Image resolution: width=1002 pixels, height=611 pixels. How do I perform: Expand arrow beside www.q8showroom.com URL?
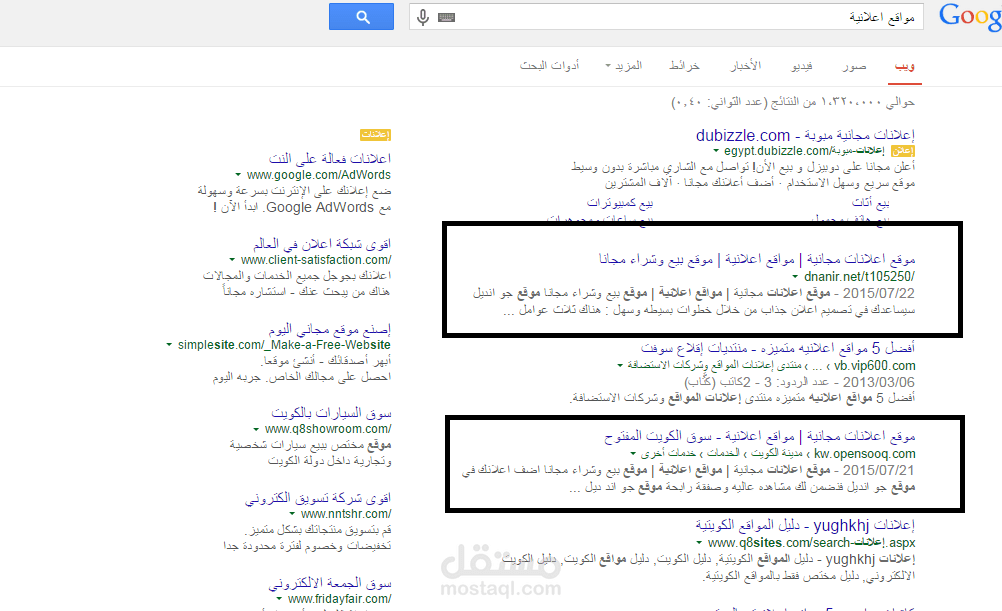(x=256, y=429)
